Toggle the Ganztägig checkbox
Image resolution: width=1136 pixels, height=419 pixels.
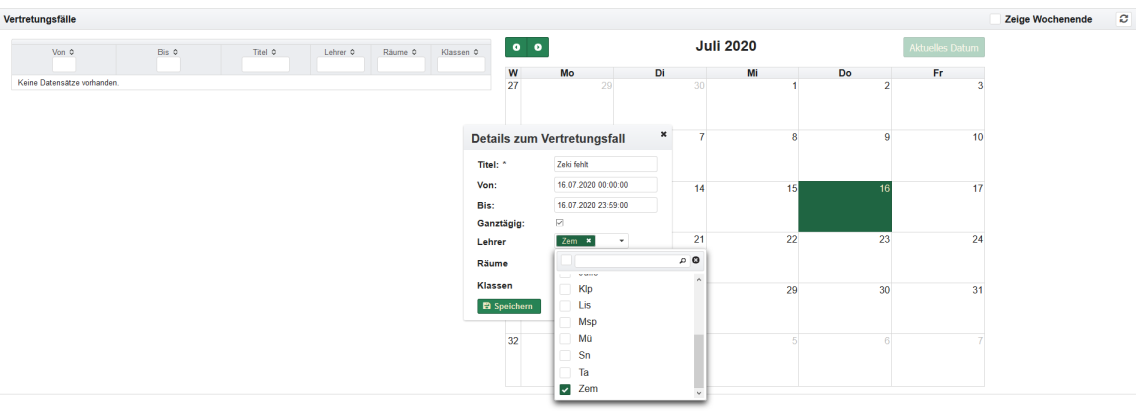pyautogui.click(x=560, y=222)
